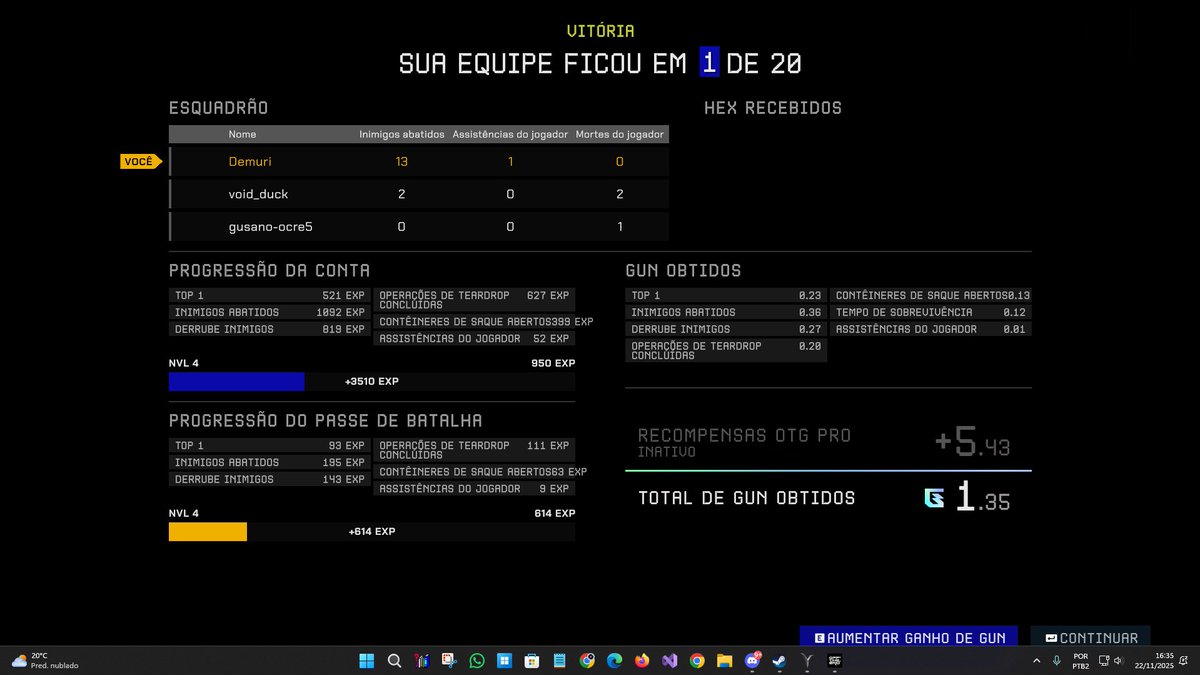This screenshot has width=1200, height=675.
Task: Open the network tray icon
Action: click(1103, 660)
